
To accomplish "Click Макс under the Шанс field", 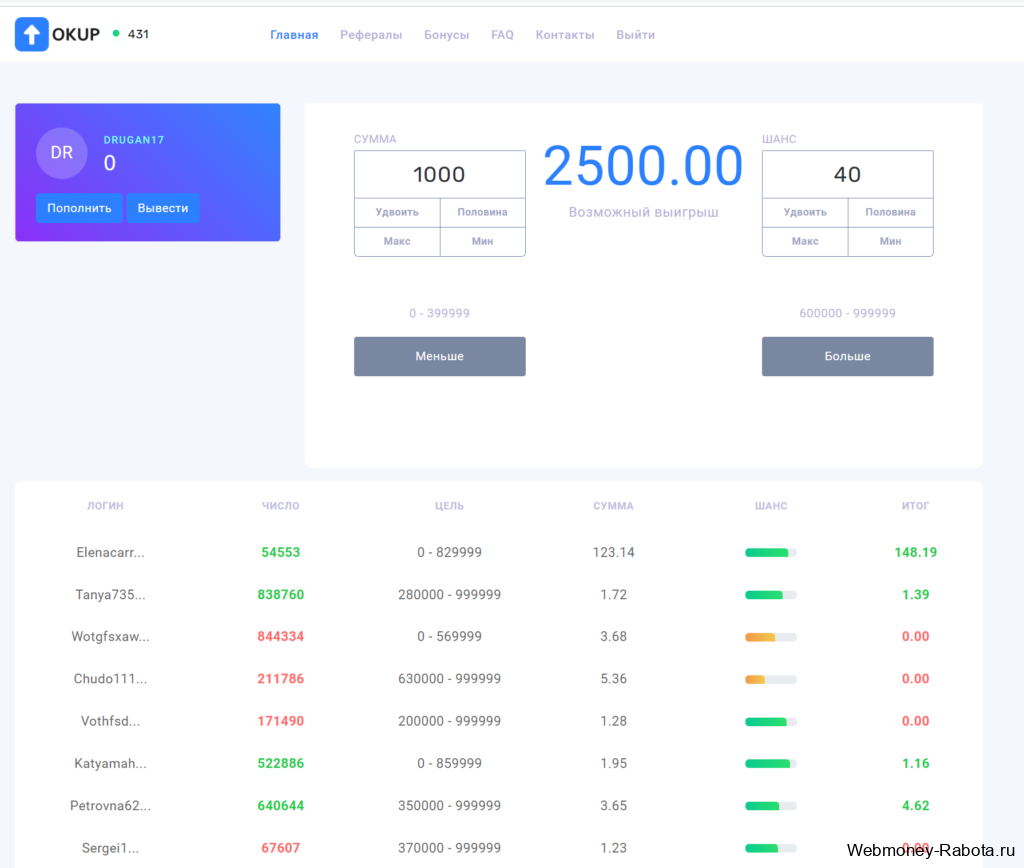I will [x=805, y=242].
